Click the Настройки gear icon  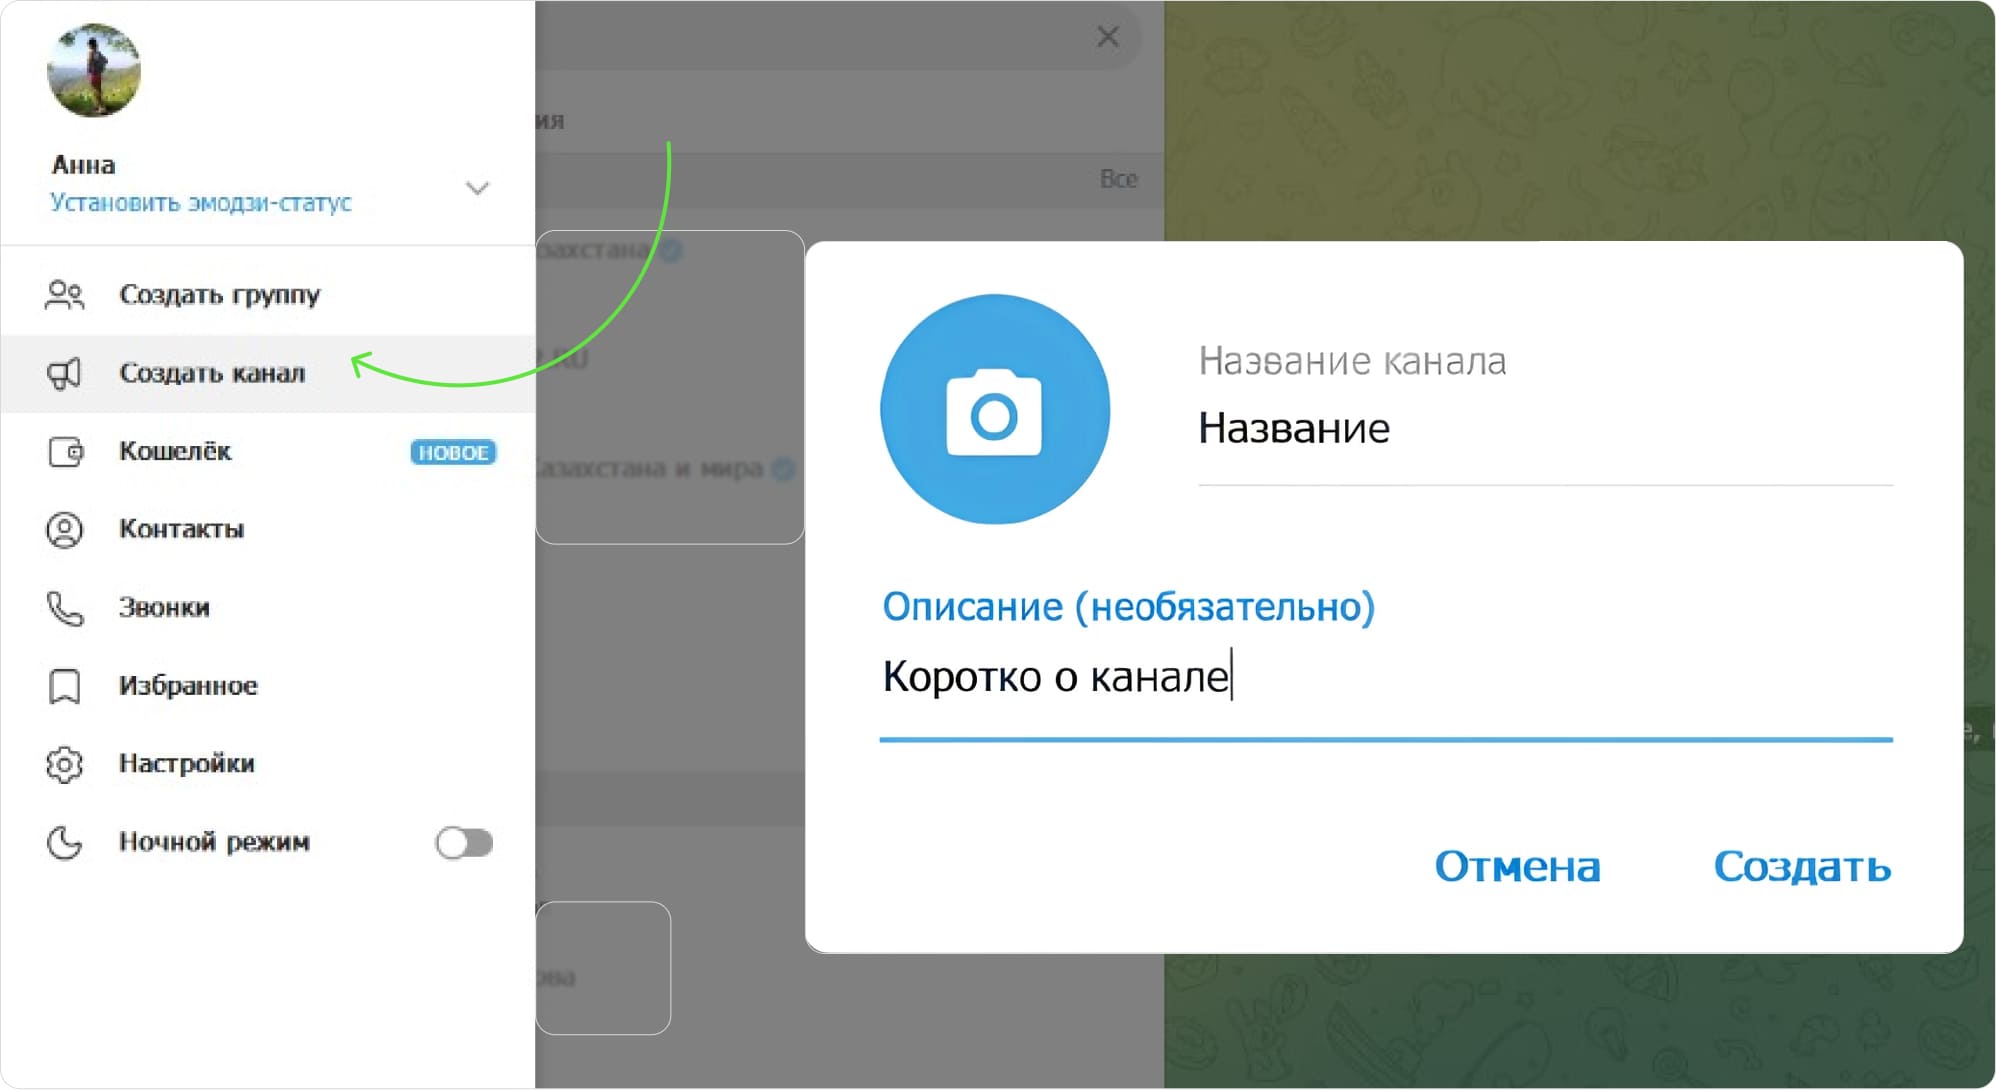65,764
